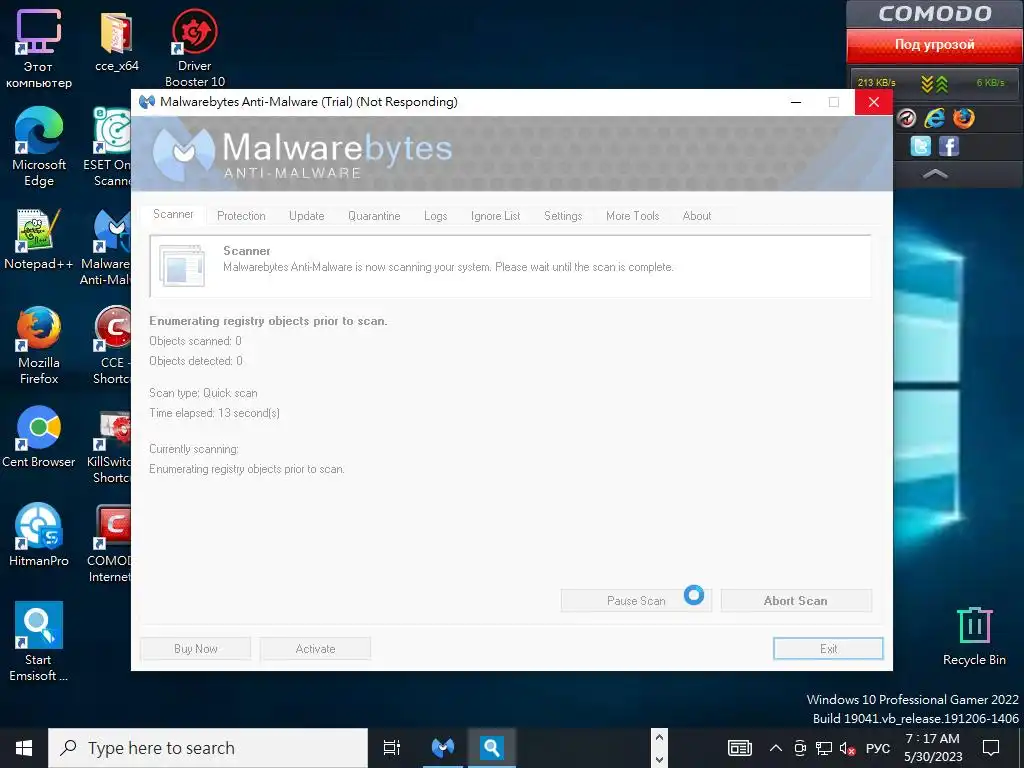
Task: Open Microsoft Edge desktop shortcut
Action: pos(39,147)
